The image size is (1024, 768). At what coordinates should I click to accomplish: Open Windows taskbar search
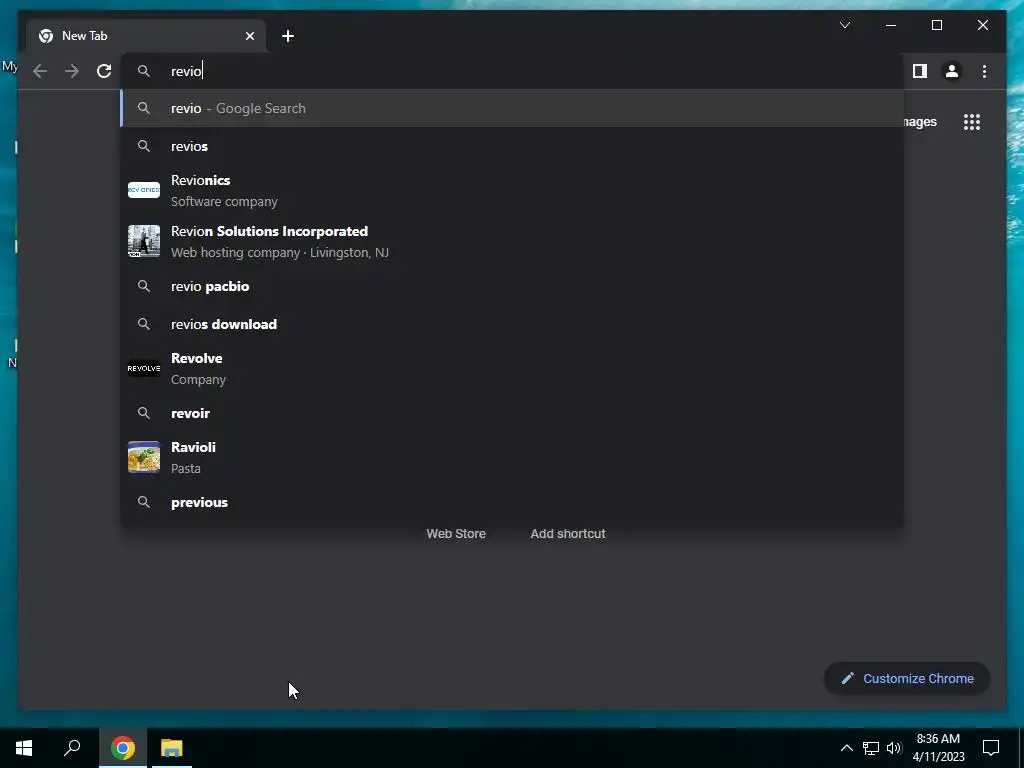click(72, 748)
